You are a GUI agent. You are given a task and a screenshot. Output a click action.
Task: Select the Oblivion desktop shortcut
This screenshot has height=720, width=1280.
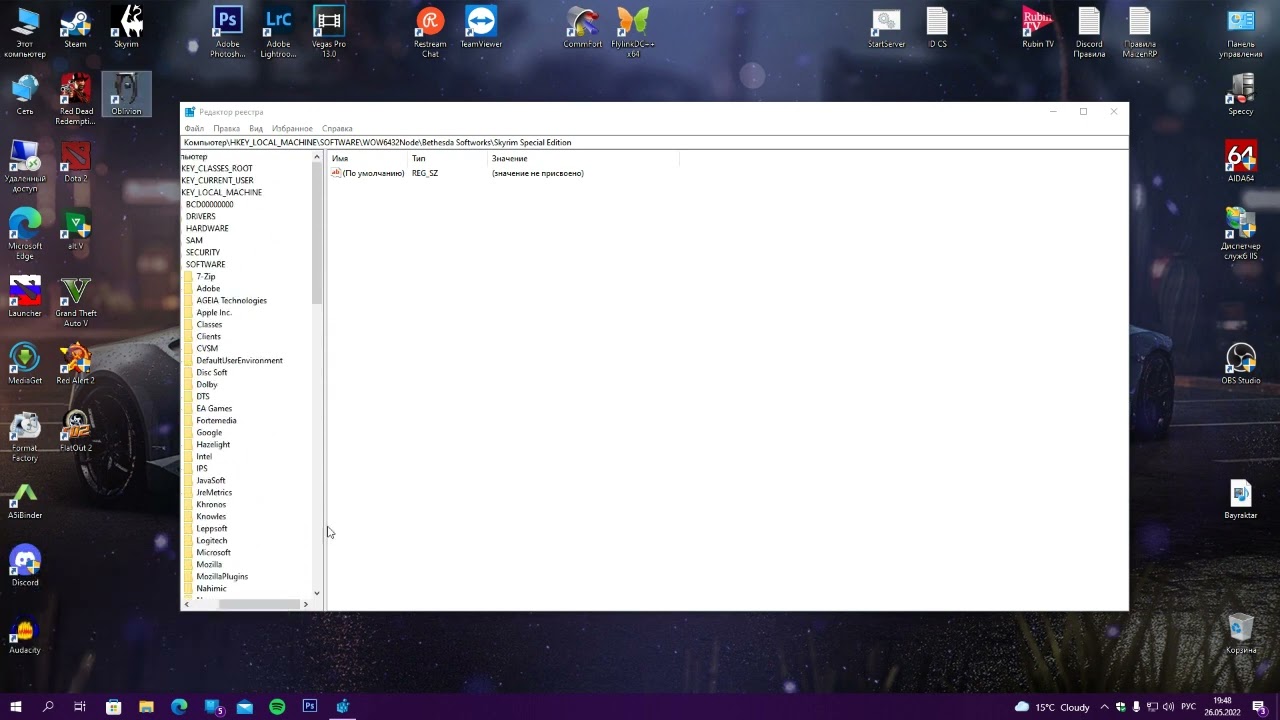coord(126,95)
